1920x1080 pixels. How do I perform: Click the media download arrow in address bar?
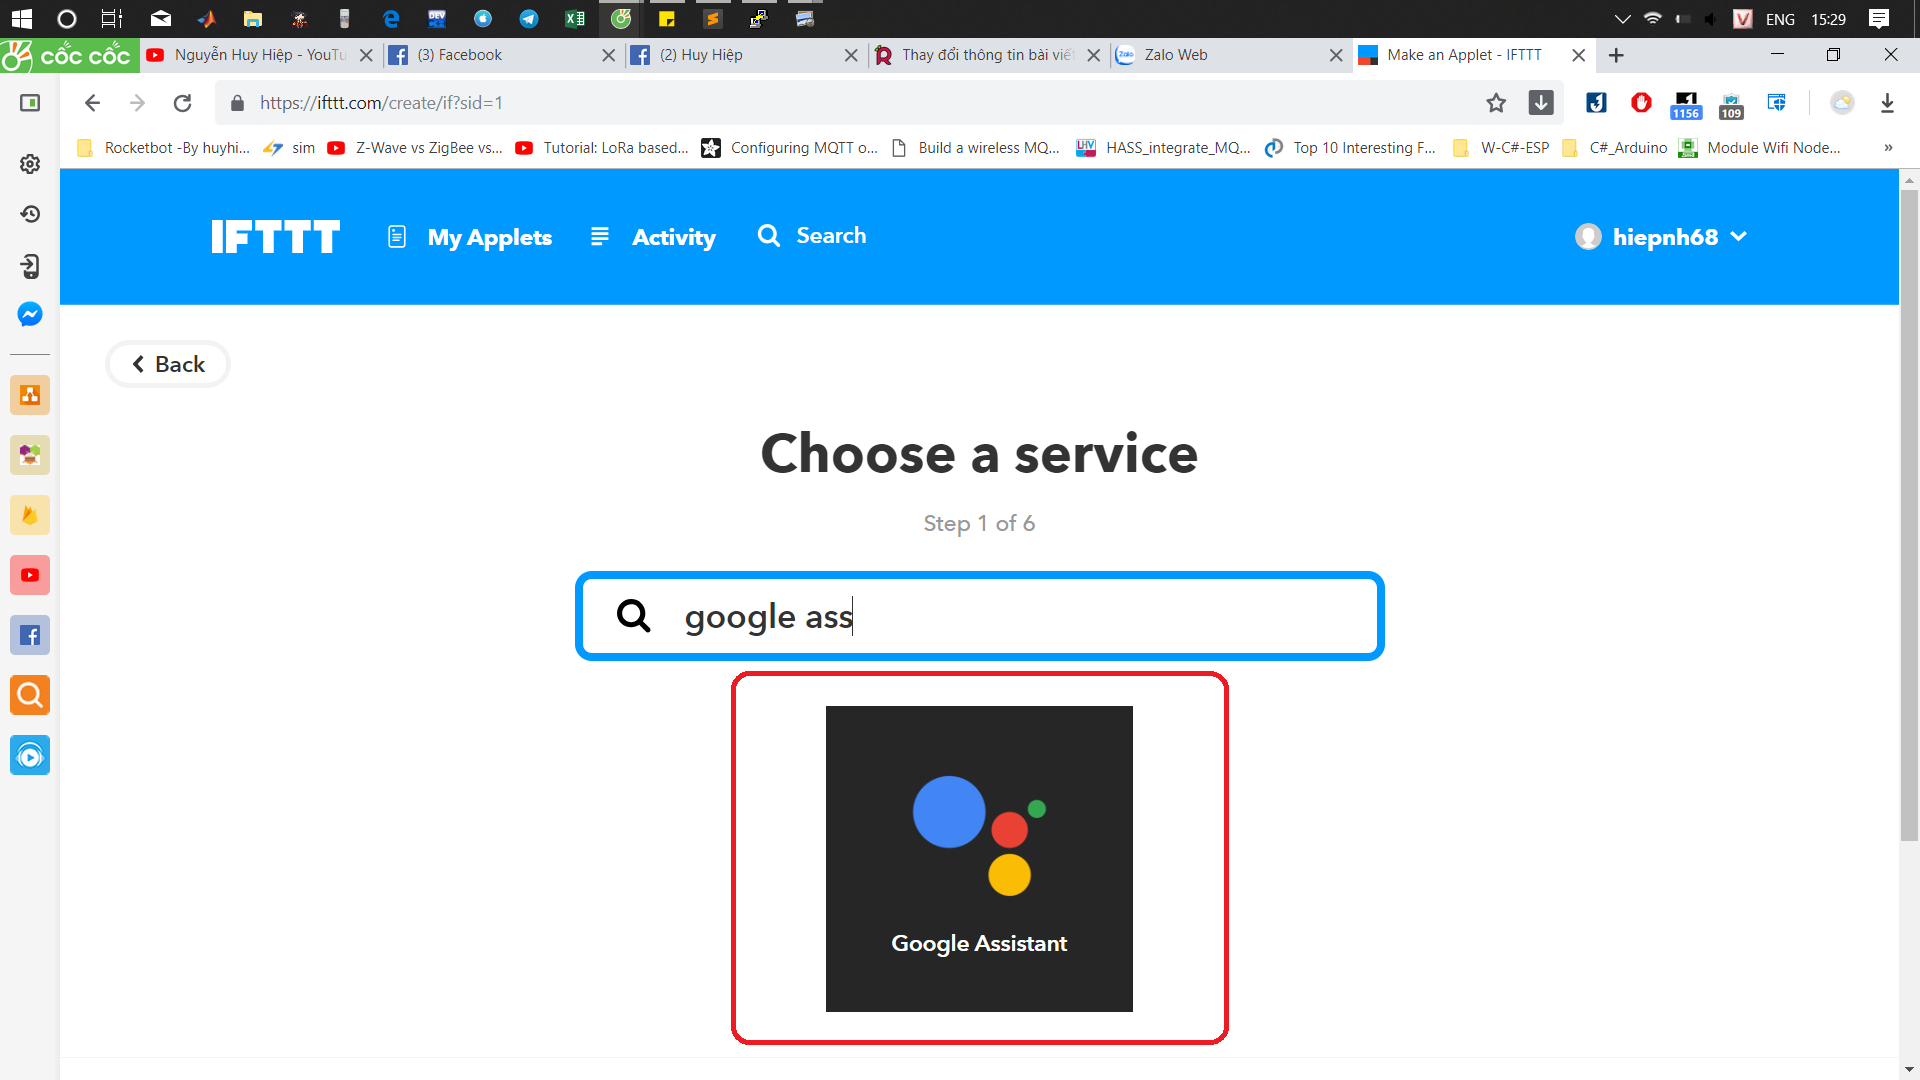tap(1541, 102)
